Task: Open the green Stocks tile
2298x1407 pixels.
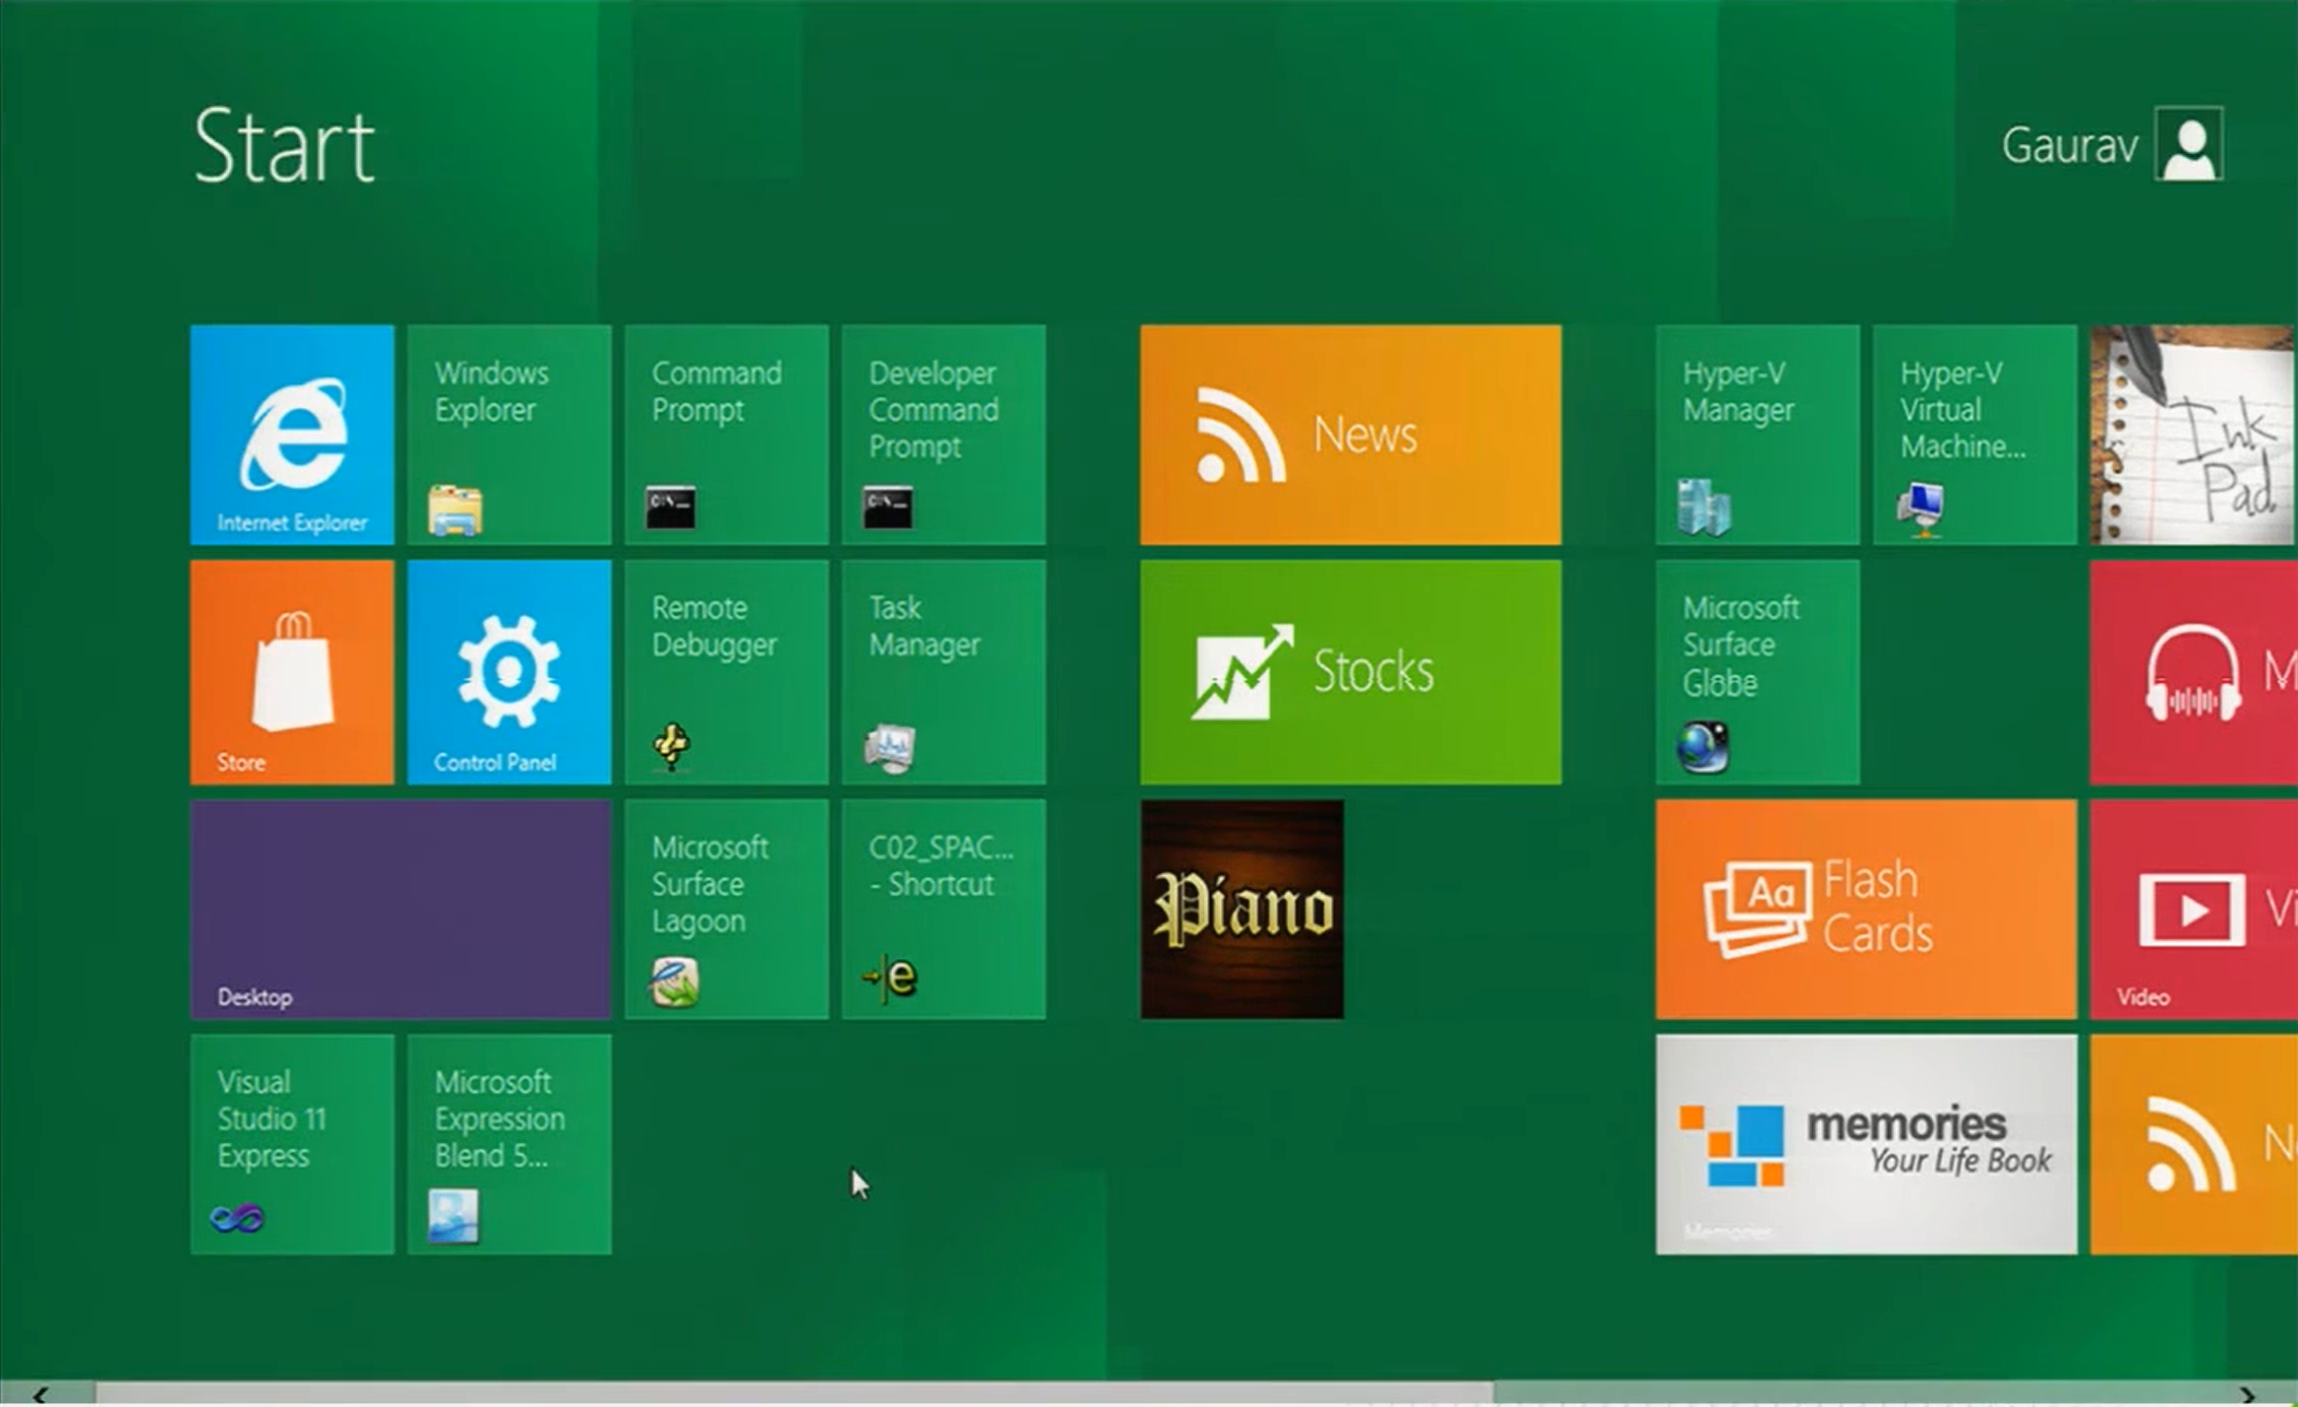Action: click(1350, 672)
